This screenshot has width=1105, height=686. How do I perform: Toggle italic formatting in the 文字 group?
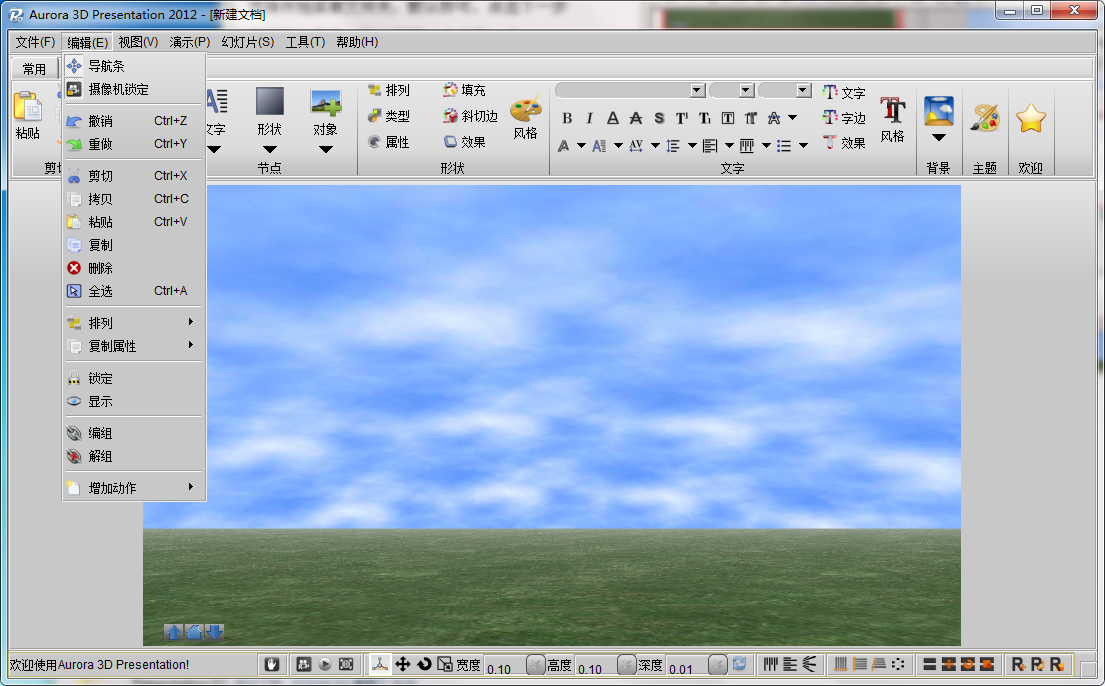[x=589, y=117]
